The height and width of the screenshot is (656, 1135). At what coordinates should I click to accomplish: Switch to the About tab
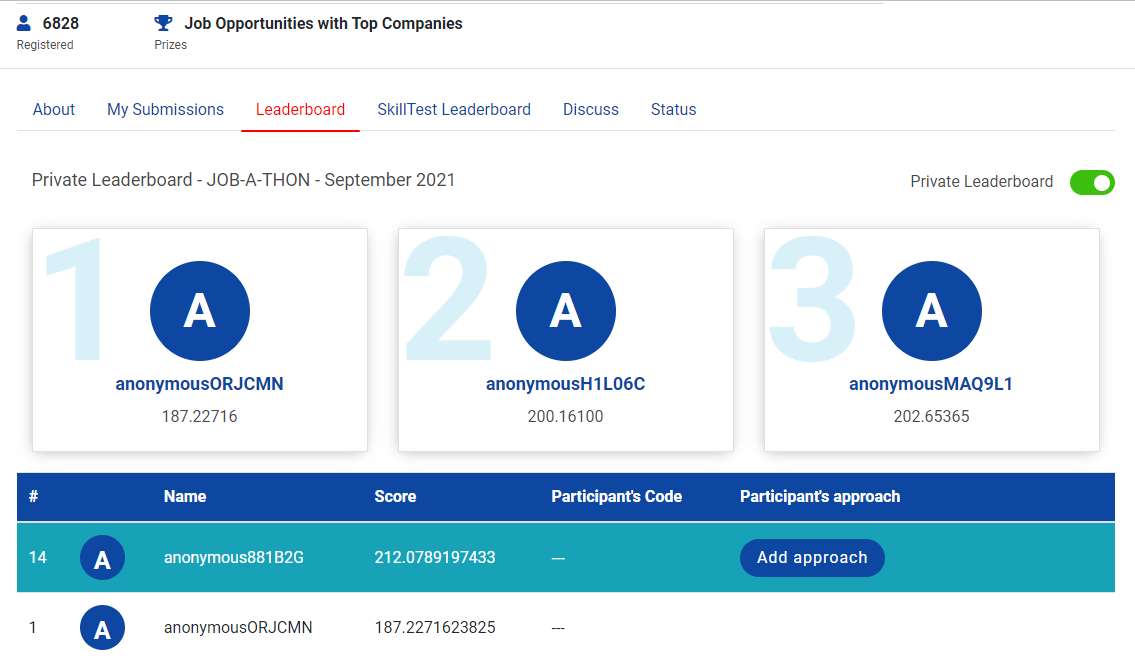point(54,109)
